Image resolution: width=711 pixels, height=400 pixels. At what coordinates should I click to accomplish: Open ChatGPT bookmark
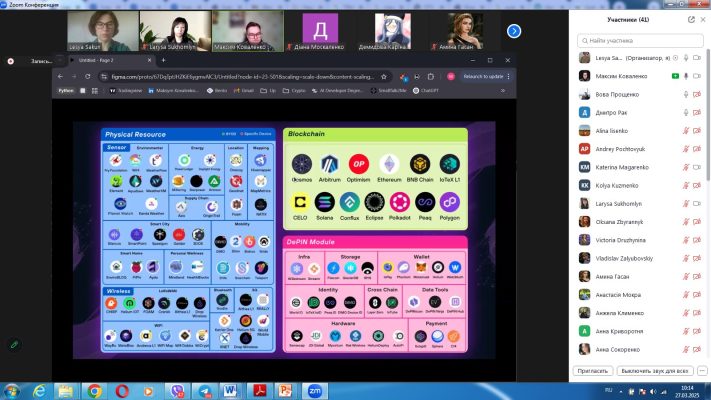[426, 91]
